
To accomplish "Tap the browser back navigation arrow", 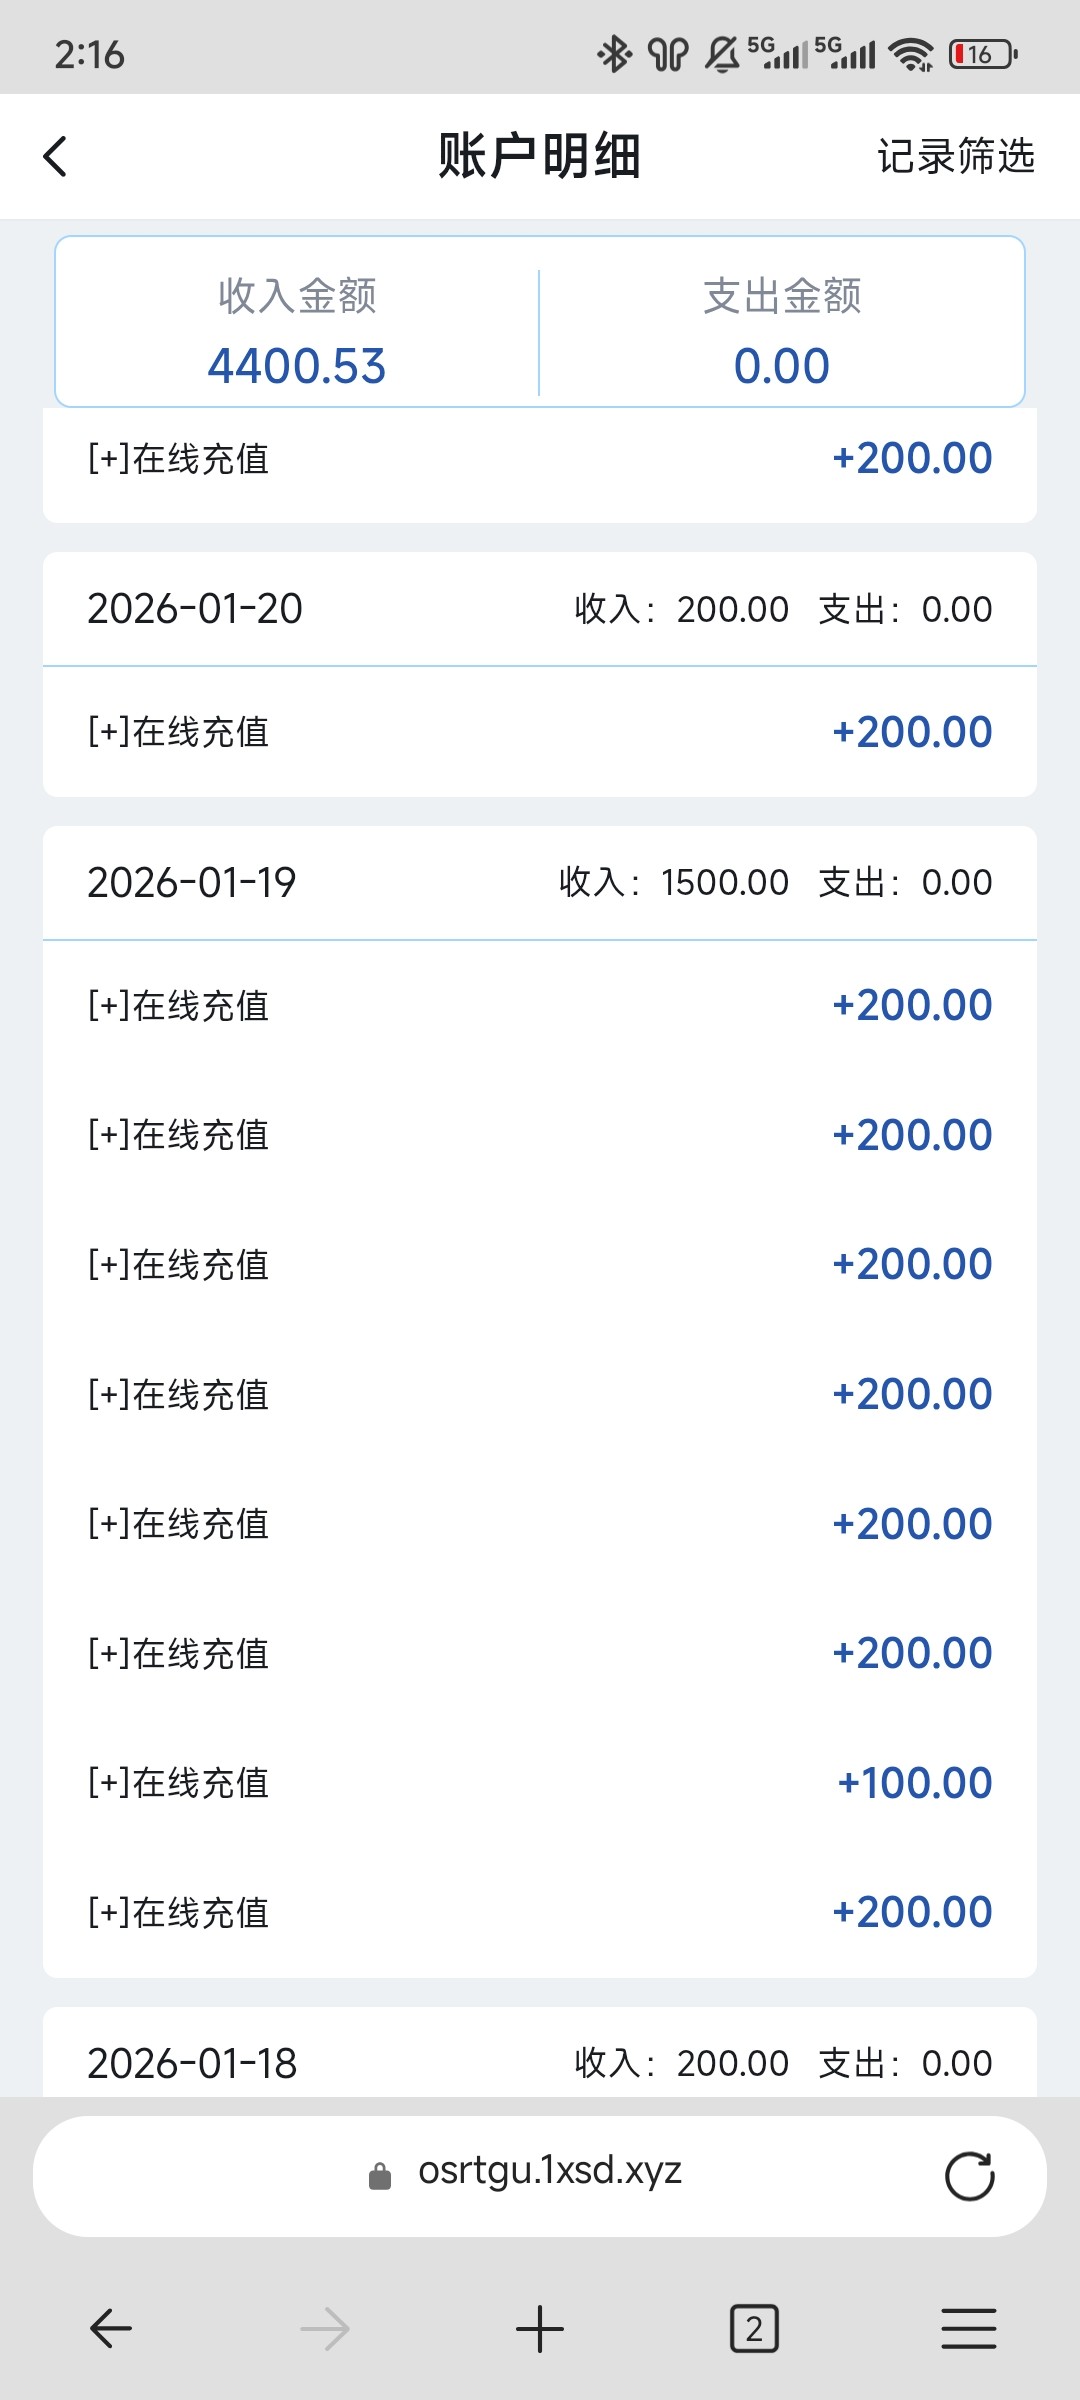I will click(x=111, y=2328).
